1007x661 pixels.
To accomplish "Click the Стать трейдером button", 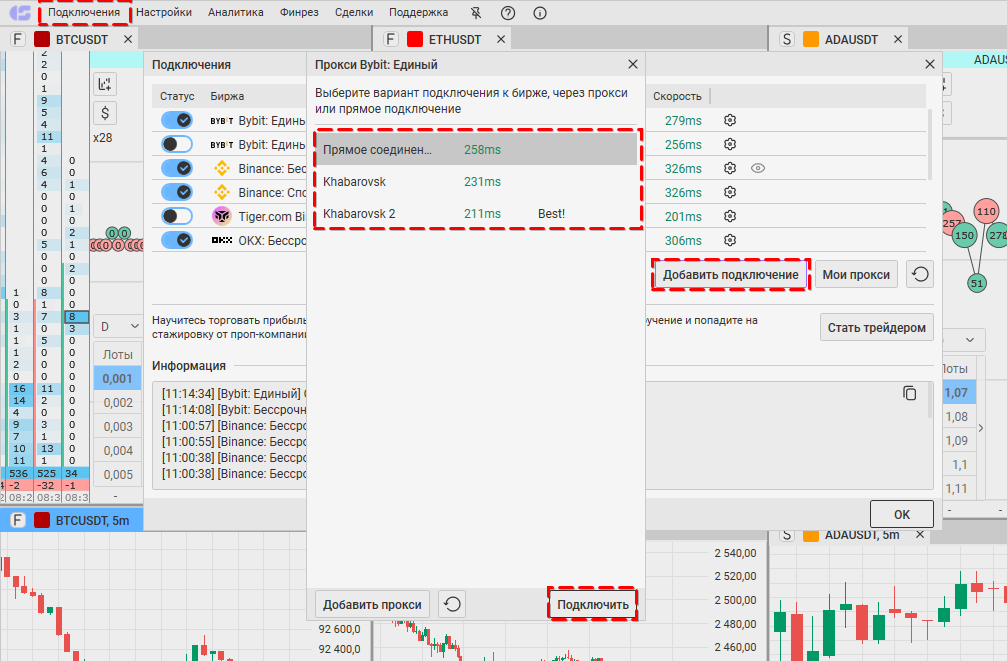I will click(877, 328).
